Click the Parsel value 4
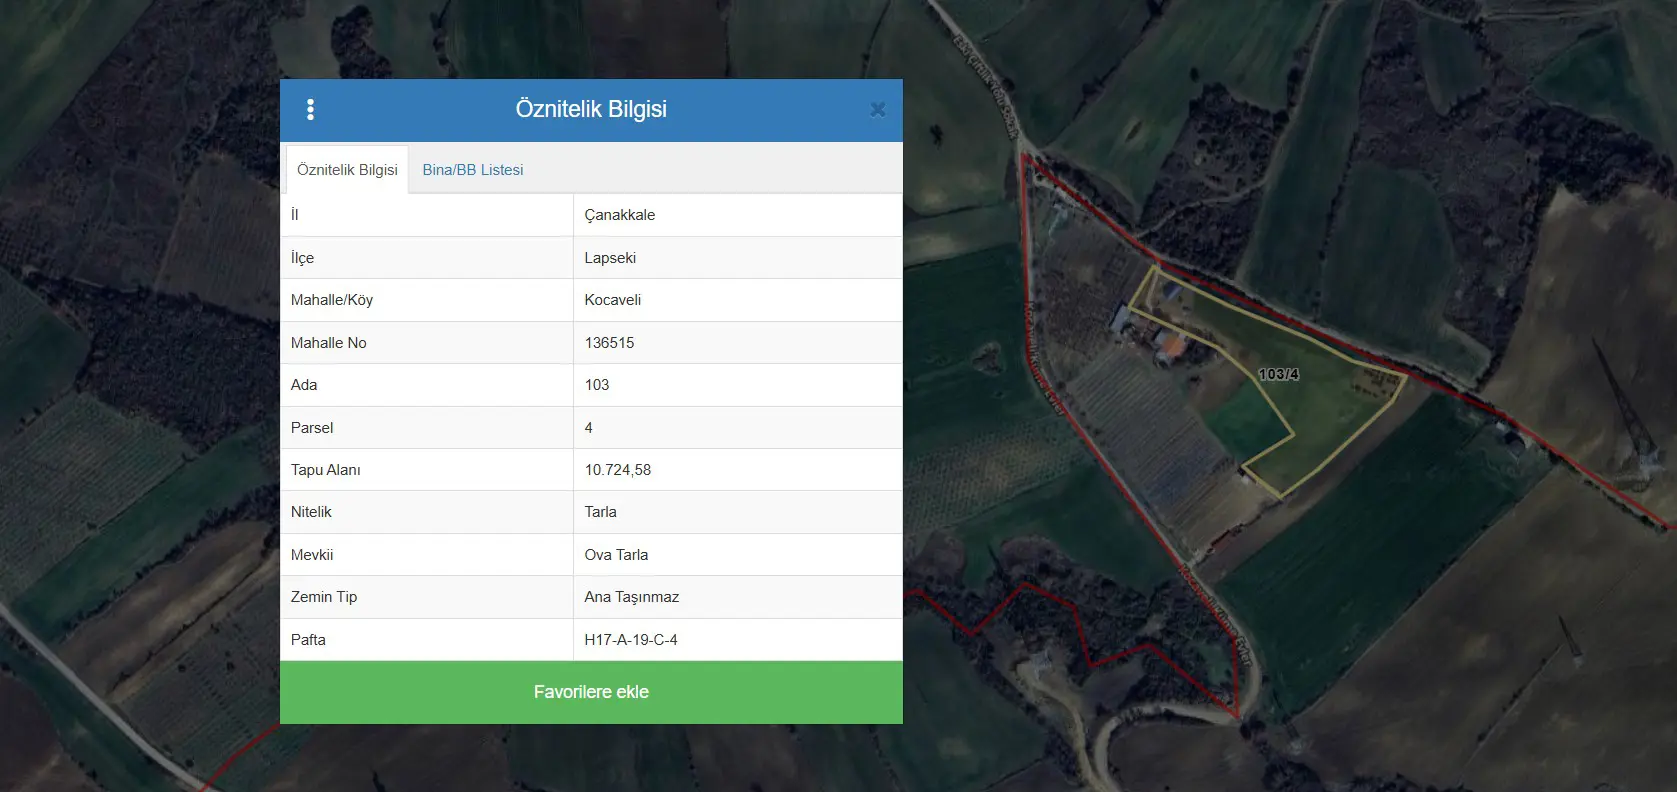 pyautogui.click(x=589, y=428)
